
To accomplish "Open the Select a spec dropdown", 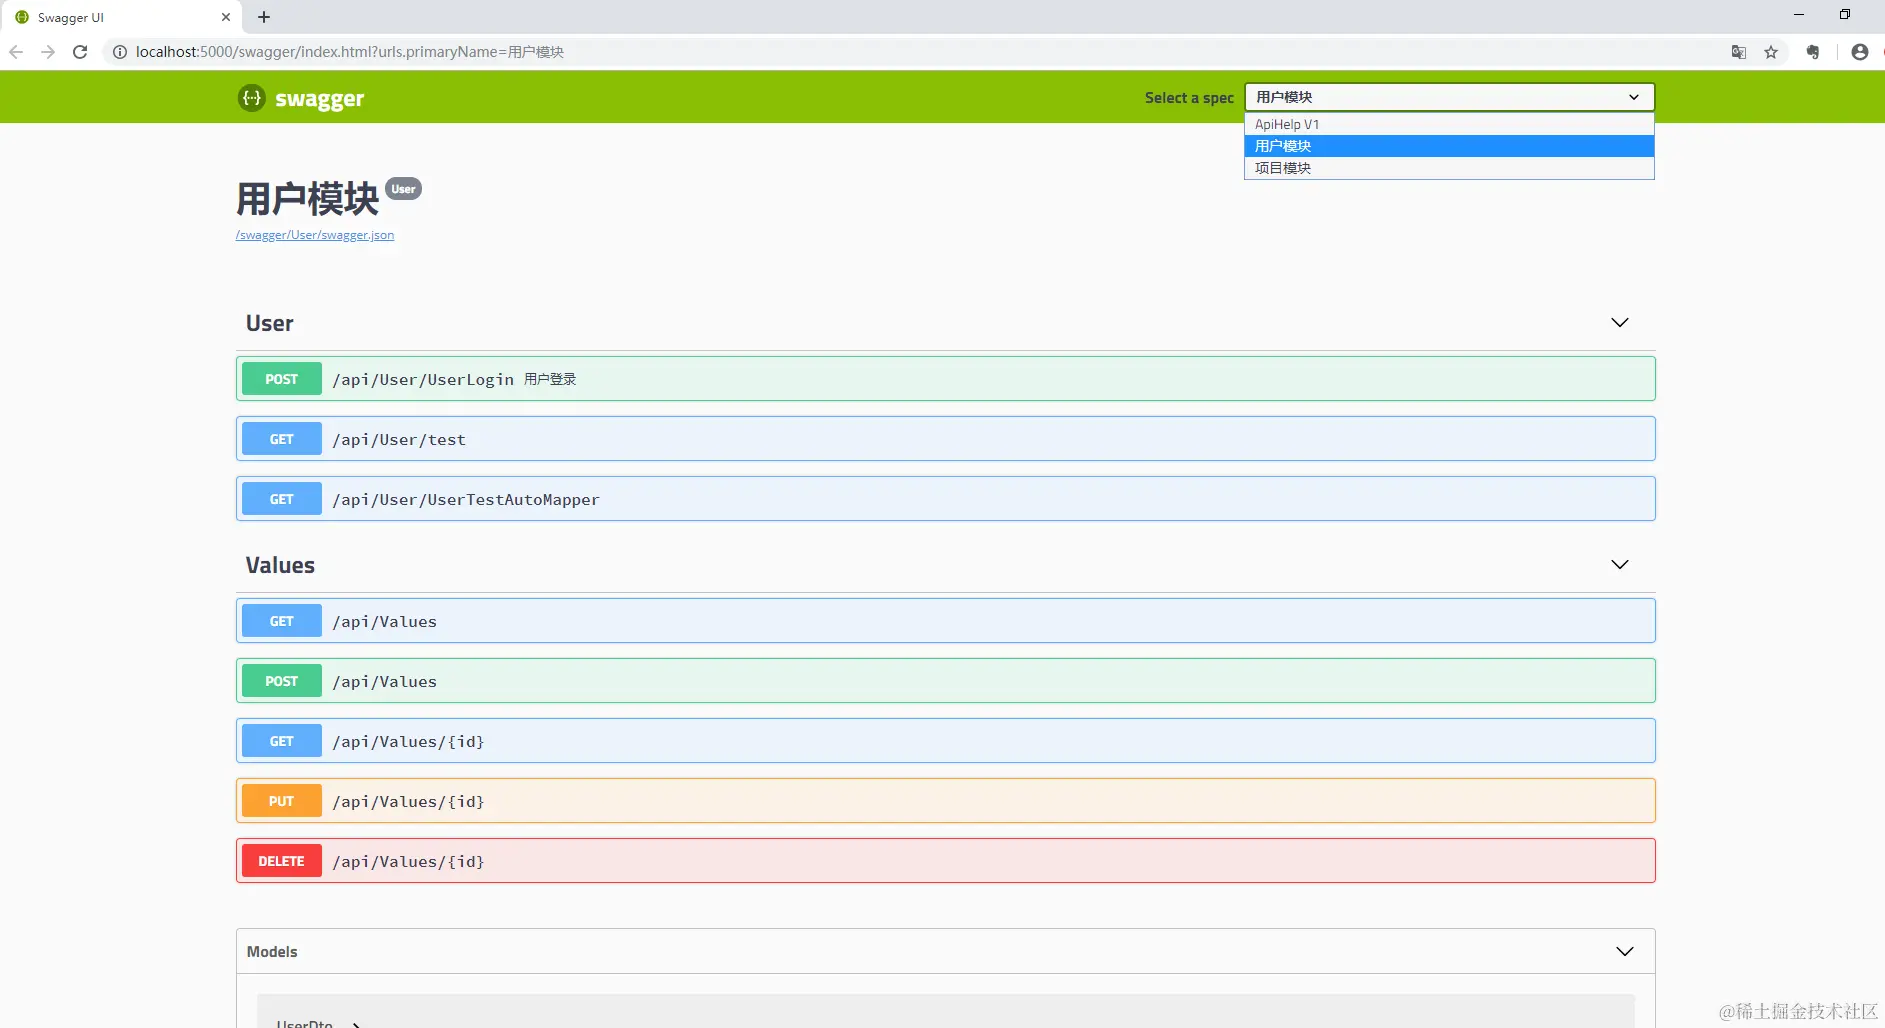I will pos(1449,97).
